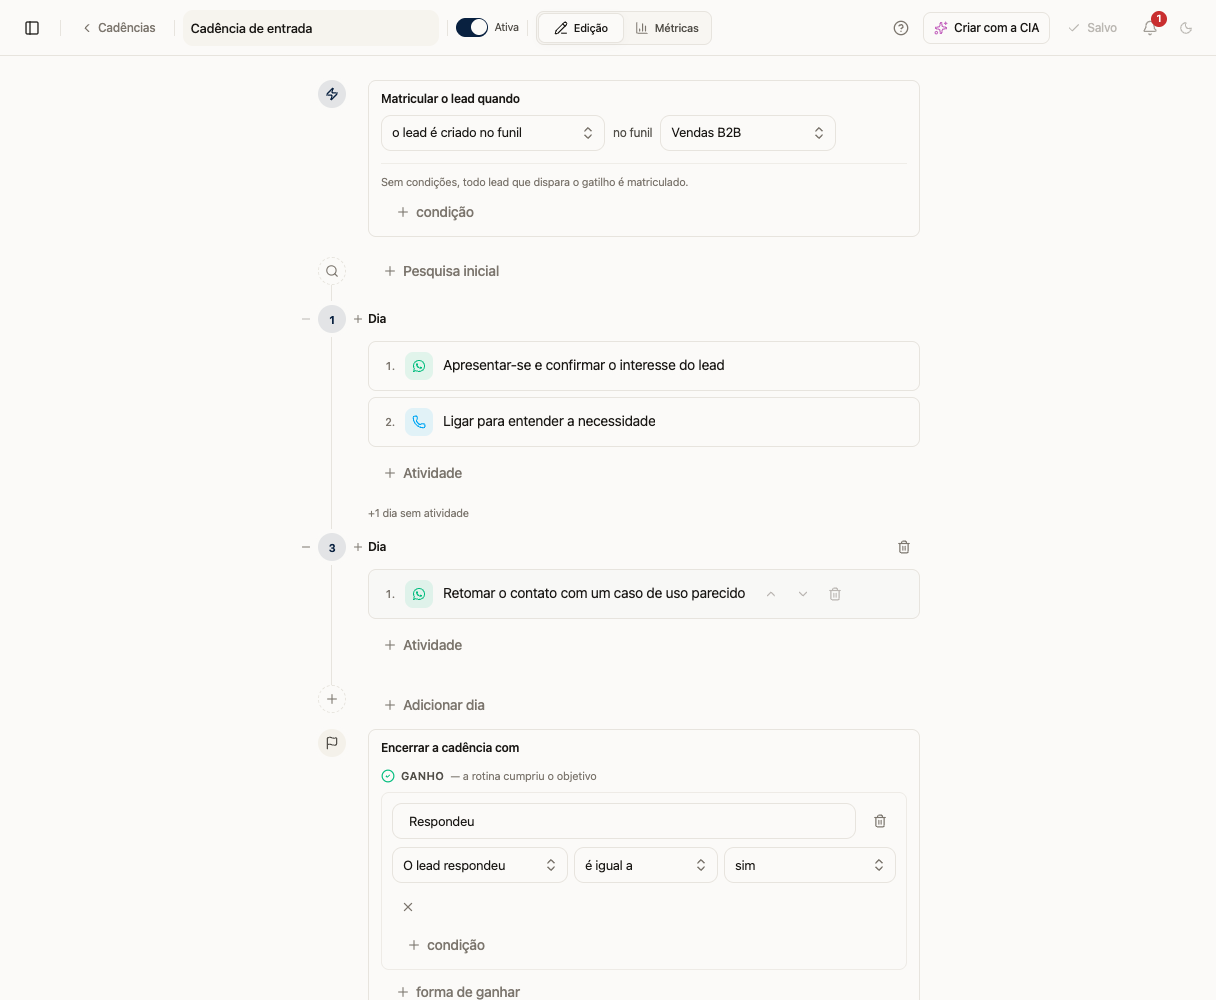Collapse day 3 with minus icon

pyautogui.click(x=306, y=547)
